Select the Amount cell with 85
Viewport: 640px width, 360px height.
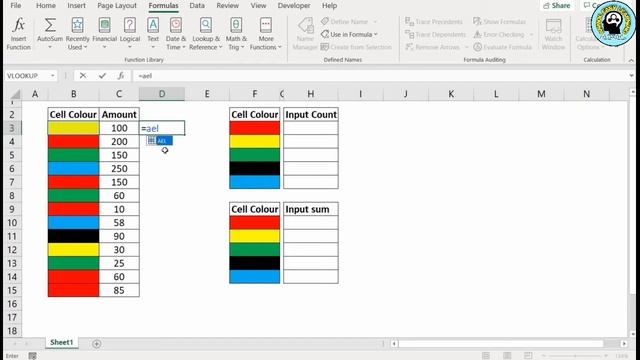pos(119,291)
